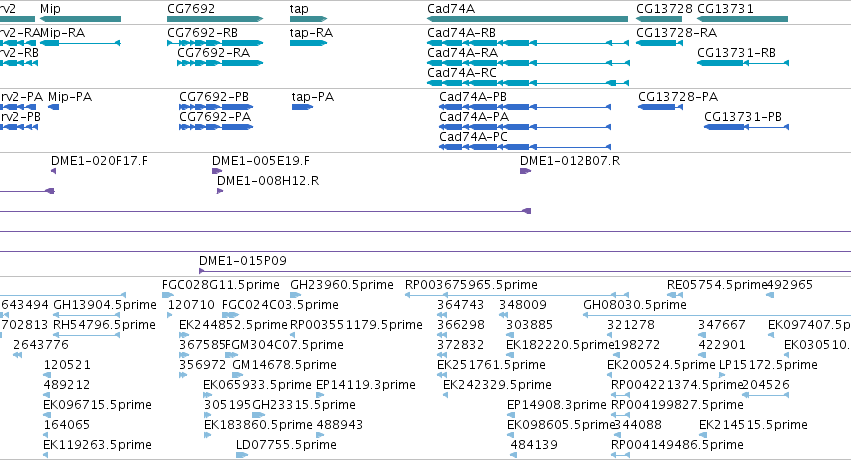Click the Cad74A-PC coding label
Viewport: 851px width, 460px height.
[473, 137]
